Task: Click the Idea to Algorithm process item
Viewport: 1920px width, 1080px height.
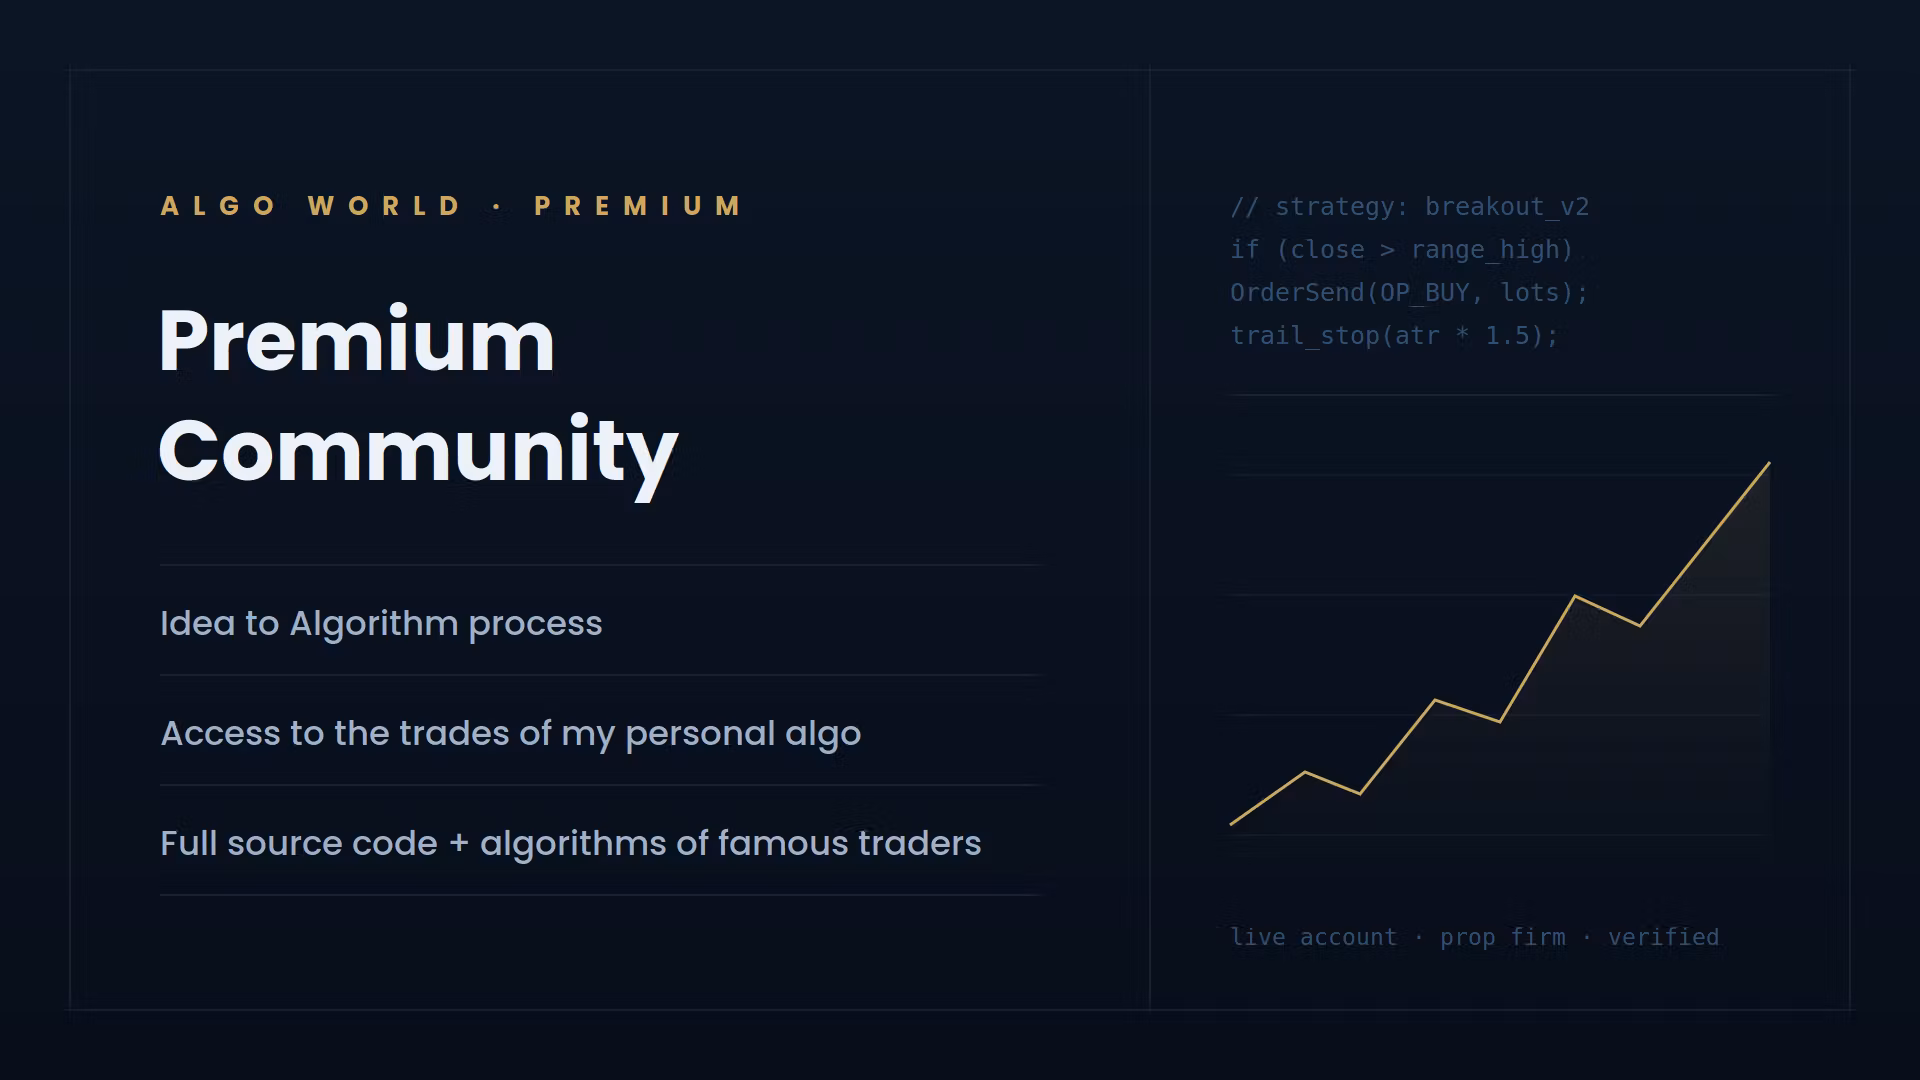Action: (381, 623)
